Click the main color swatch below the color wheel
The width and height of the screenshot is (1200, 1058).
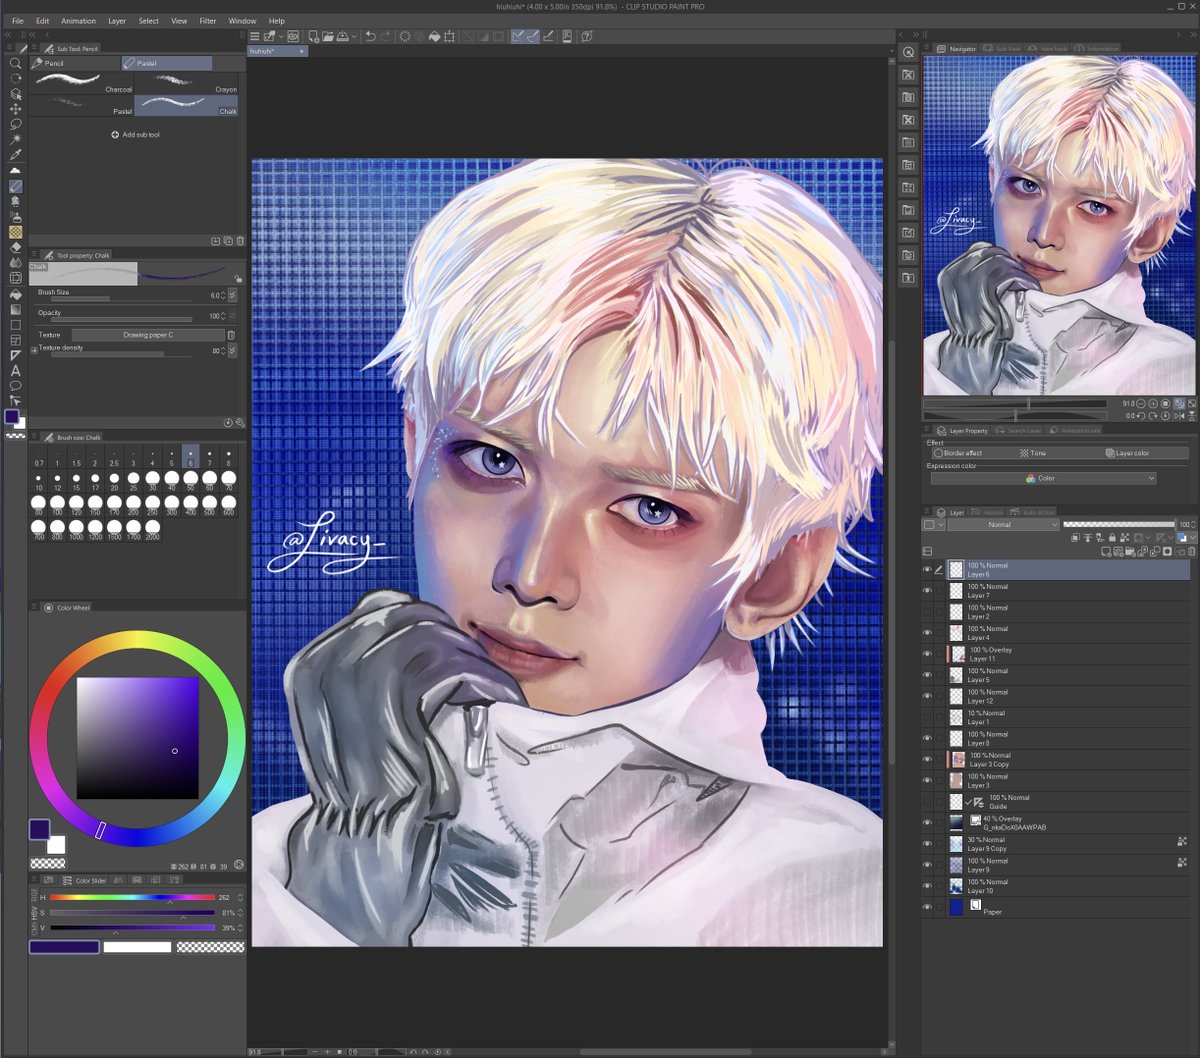click(39, 829)
